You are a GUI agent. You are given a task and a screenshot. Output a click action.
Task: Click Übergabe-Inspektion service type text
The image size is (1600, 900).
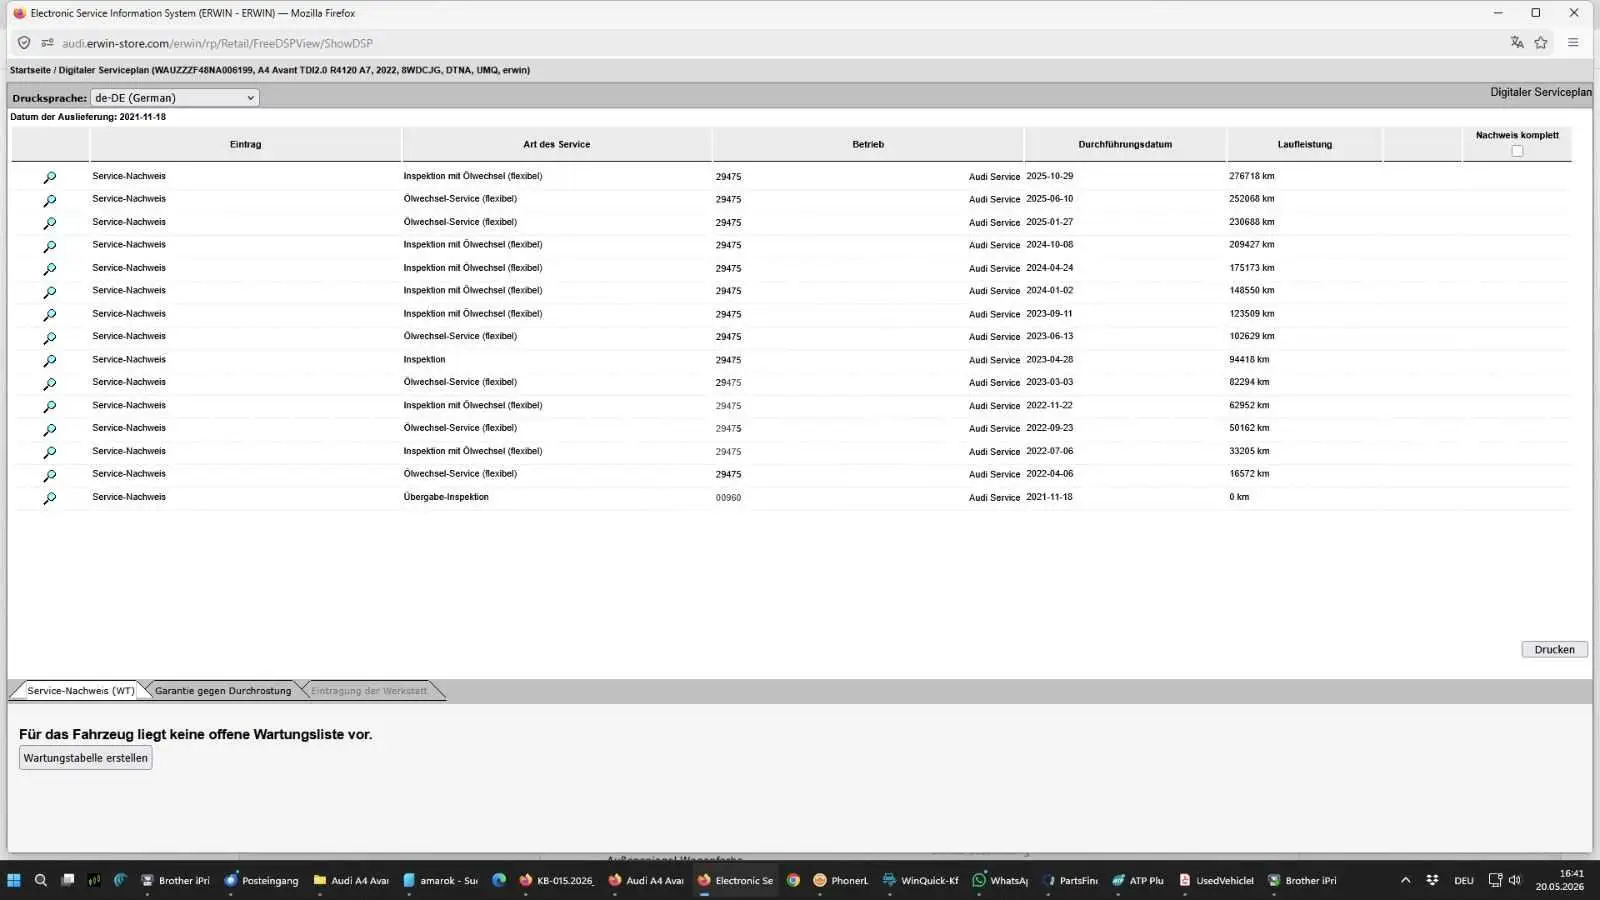click(x=446, y=497)
